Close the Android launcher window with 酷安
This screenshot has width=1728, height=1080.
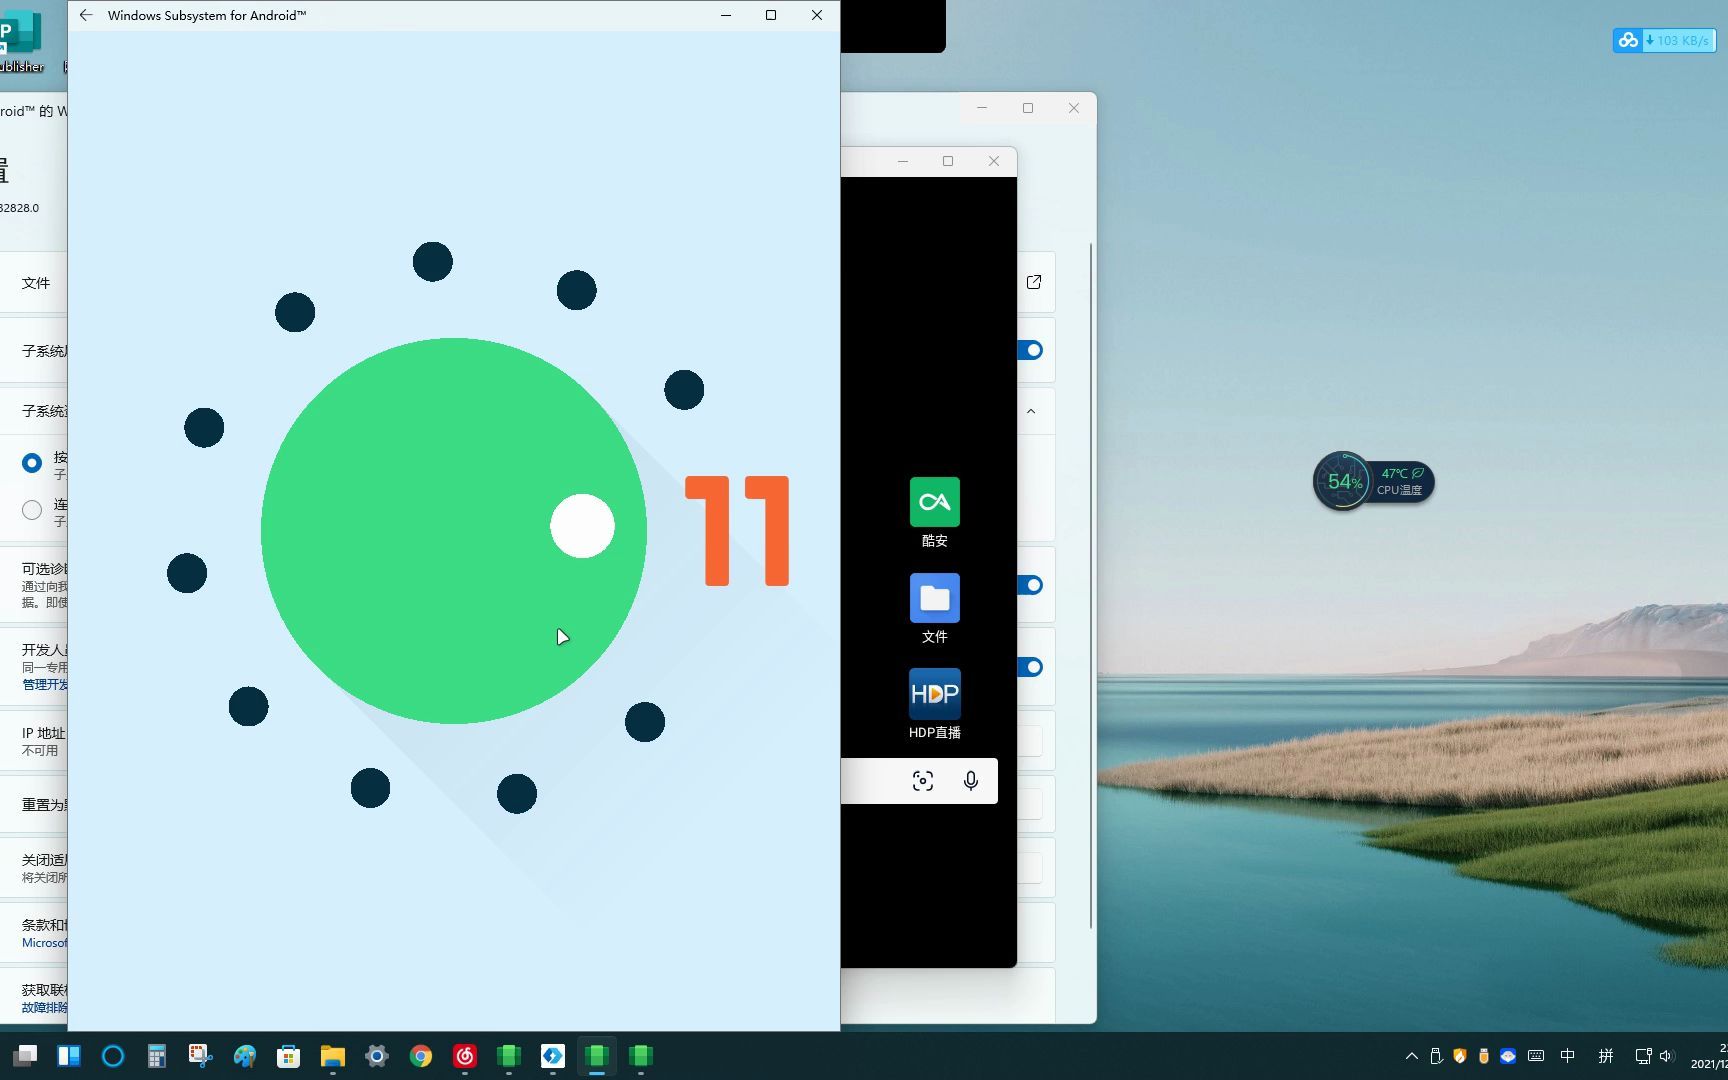994,161
